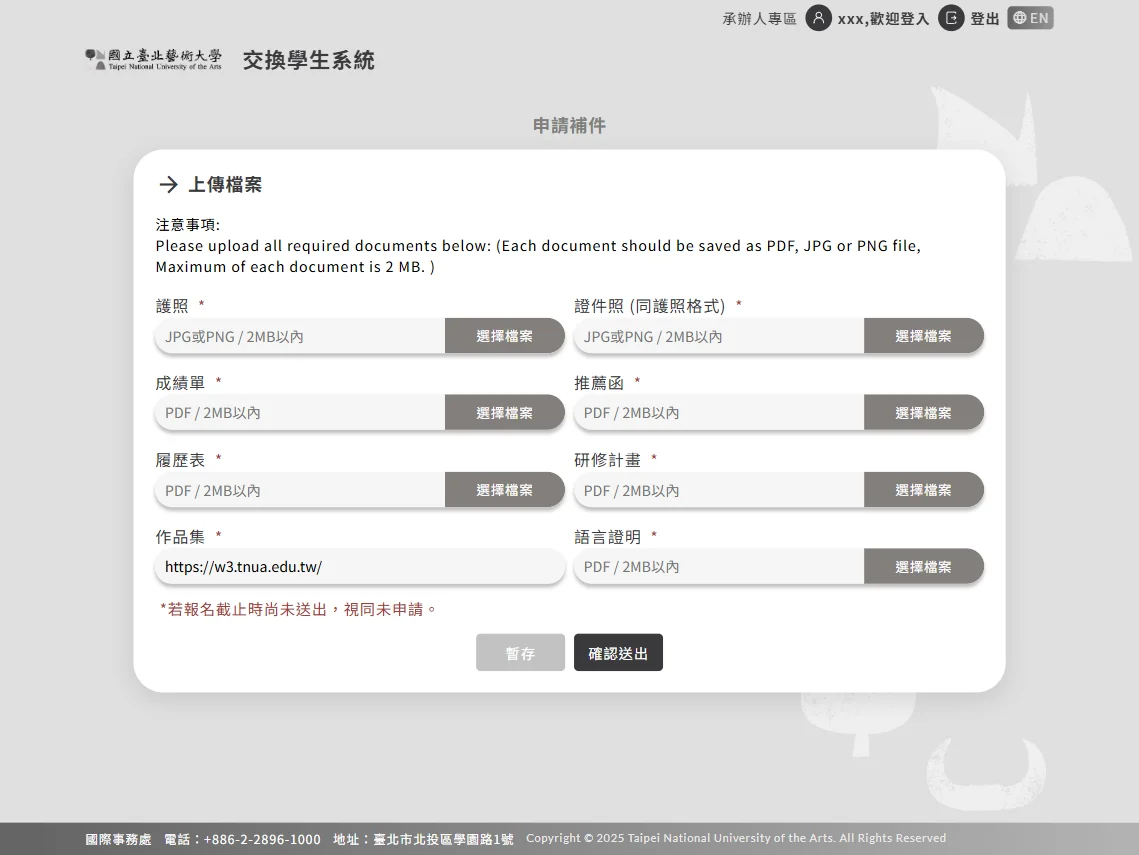This screenshot has height=855, width=1139.
Task: Save a draft using the 暫存 button
Action: pos(520,652)
